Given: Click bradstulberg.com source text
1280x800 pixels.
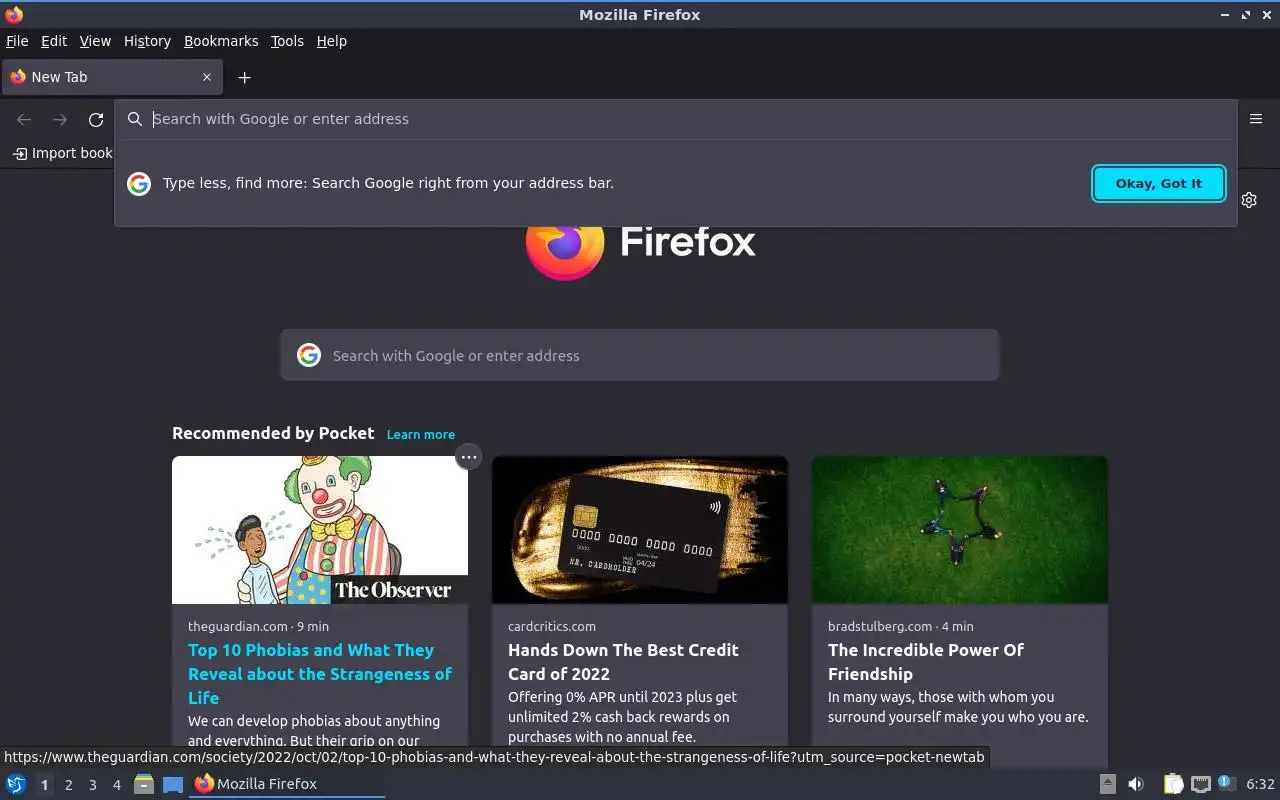Looking at the screenshot, I should [x=882, y=626].
